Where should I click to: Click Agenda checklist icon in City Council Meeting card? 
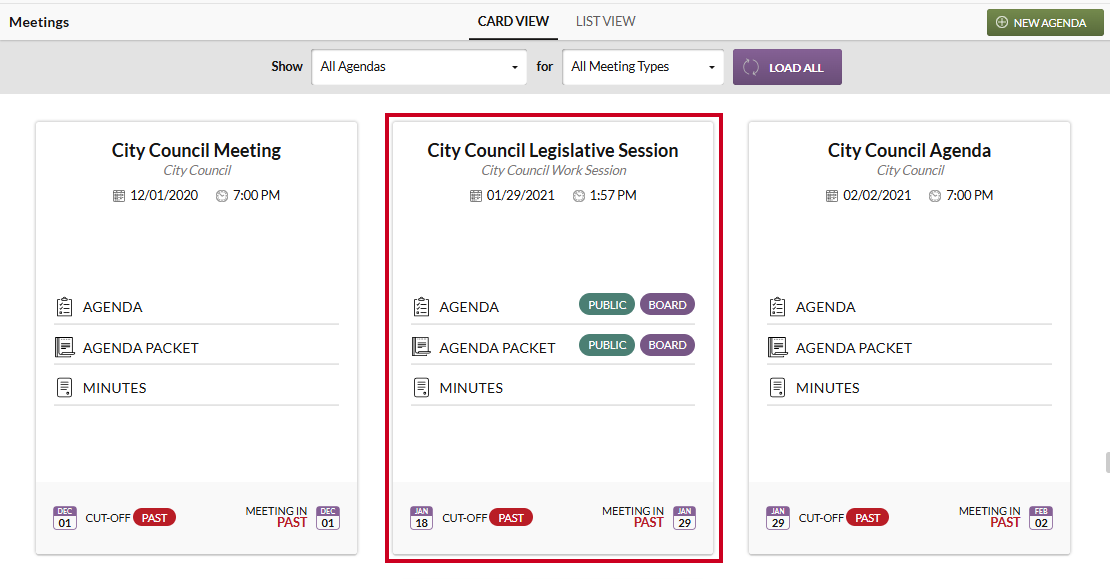(64, 306)
